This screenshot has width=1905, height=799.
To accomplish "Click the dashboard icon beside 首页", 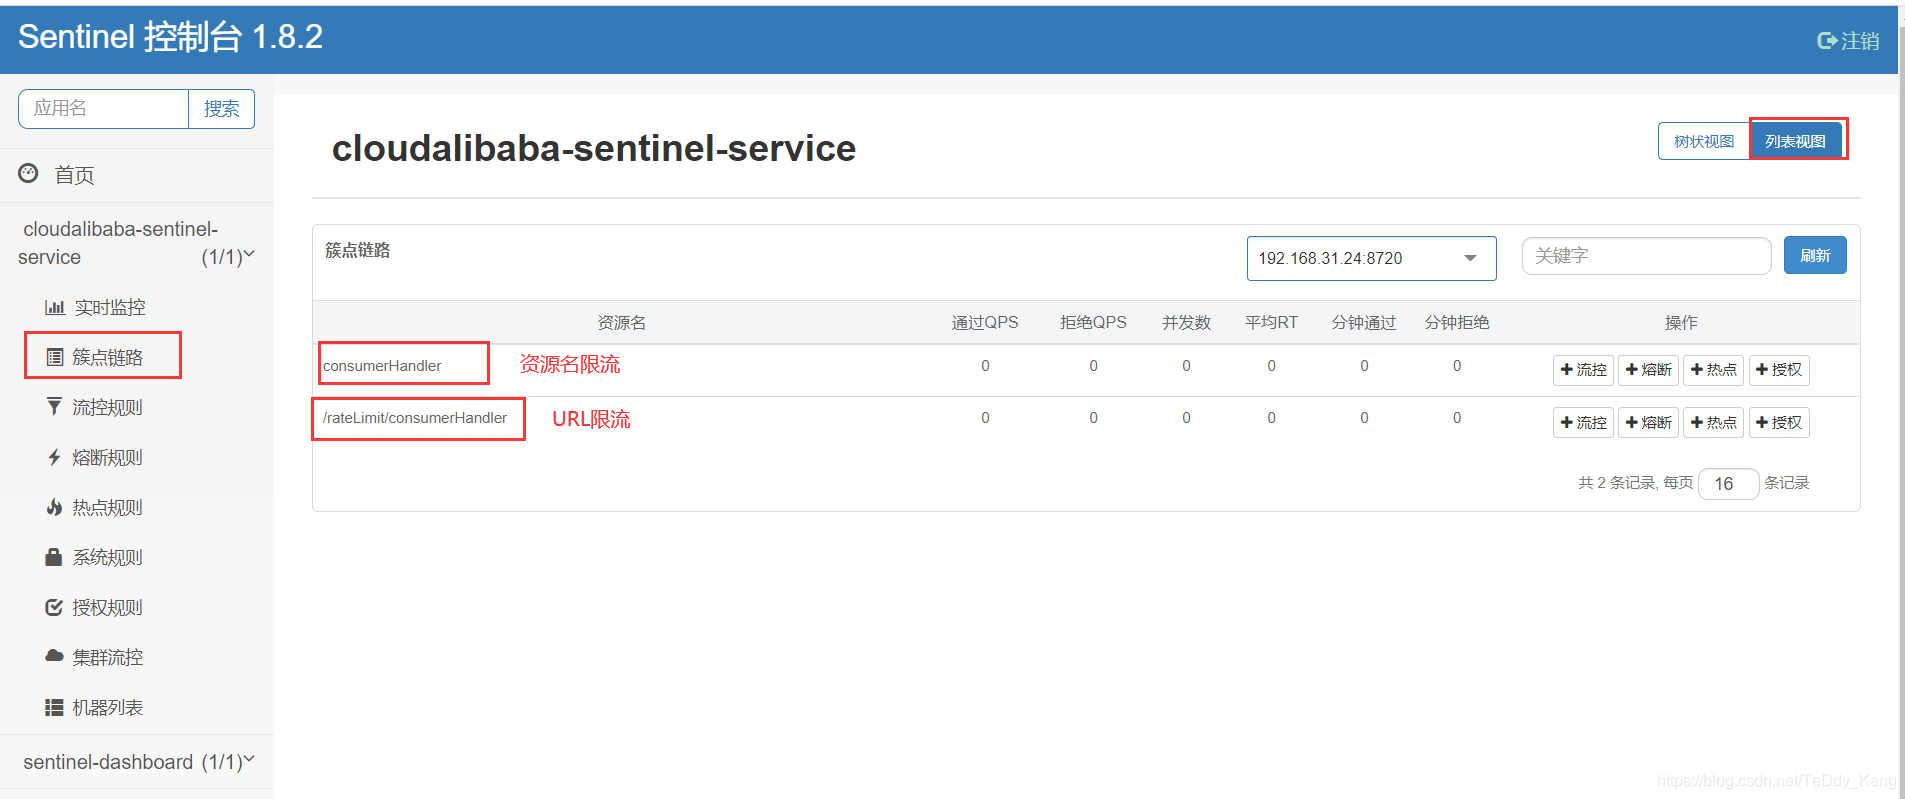I will click(x=29, y=174).
